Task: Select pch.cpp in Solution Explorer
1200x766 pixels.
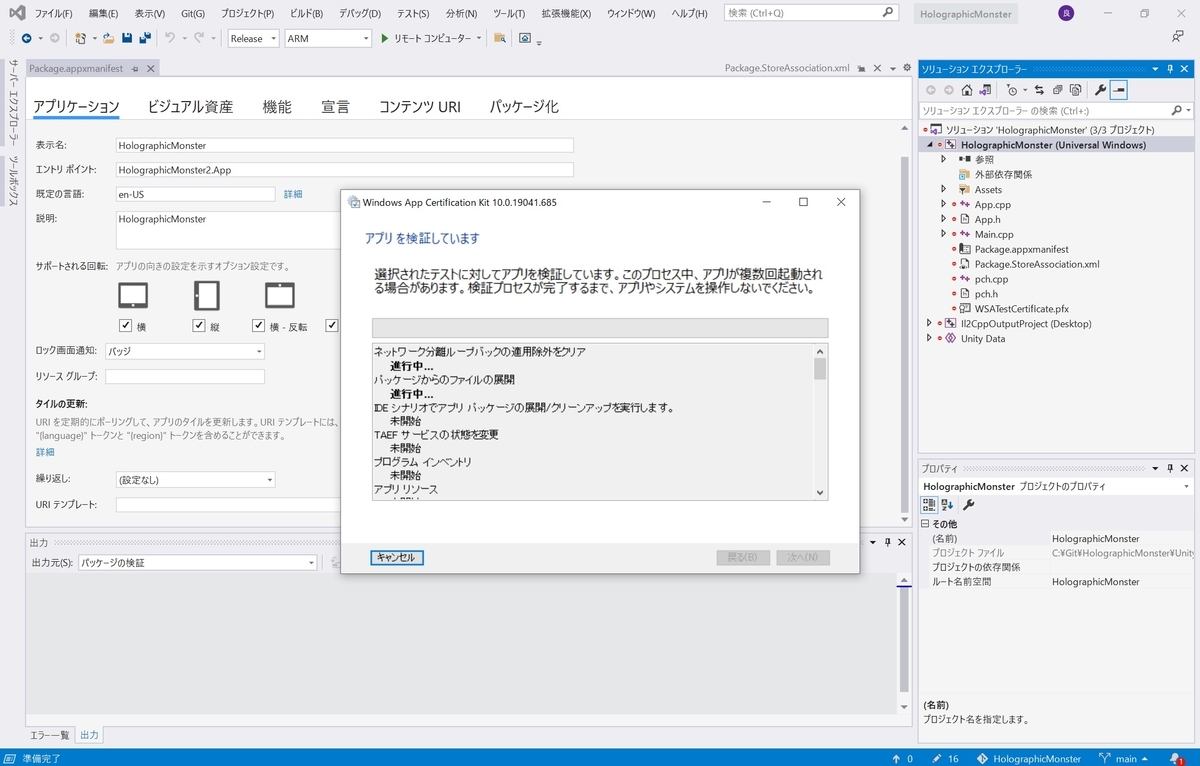Action: coord(991,279)
